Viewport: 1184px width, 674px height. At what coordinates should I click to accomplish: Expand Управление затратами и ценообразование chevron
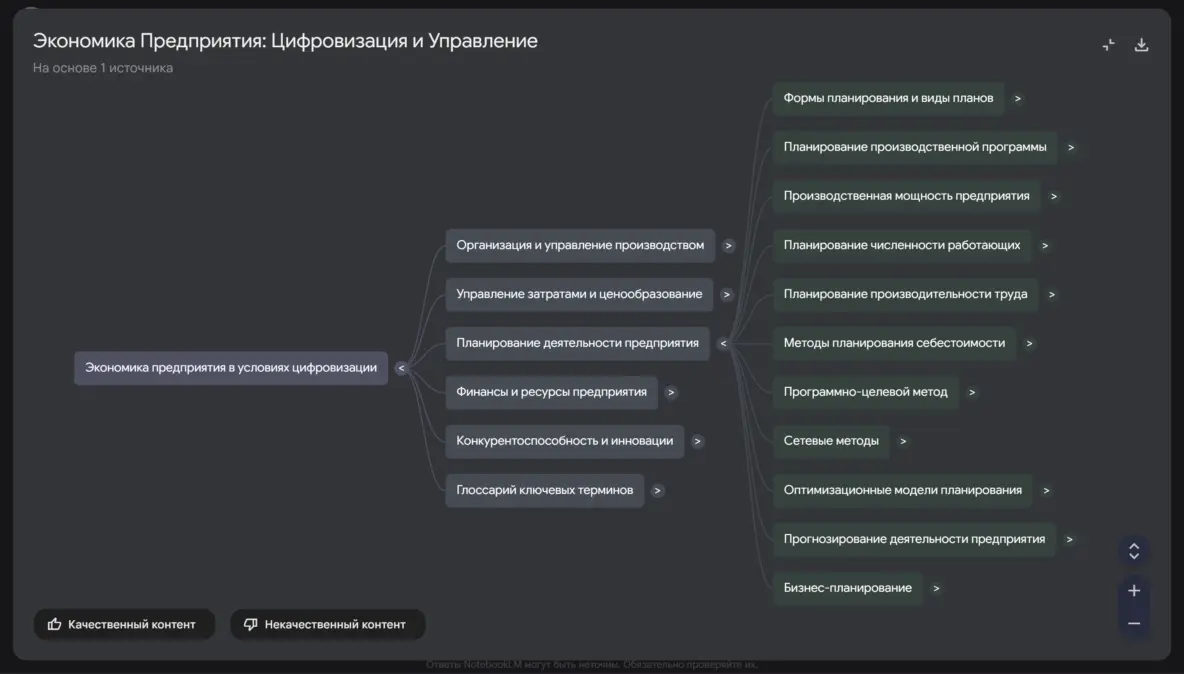coord(727,294)
